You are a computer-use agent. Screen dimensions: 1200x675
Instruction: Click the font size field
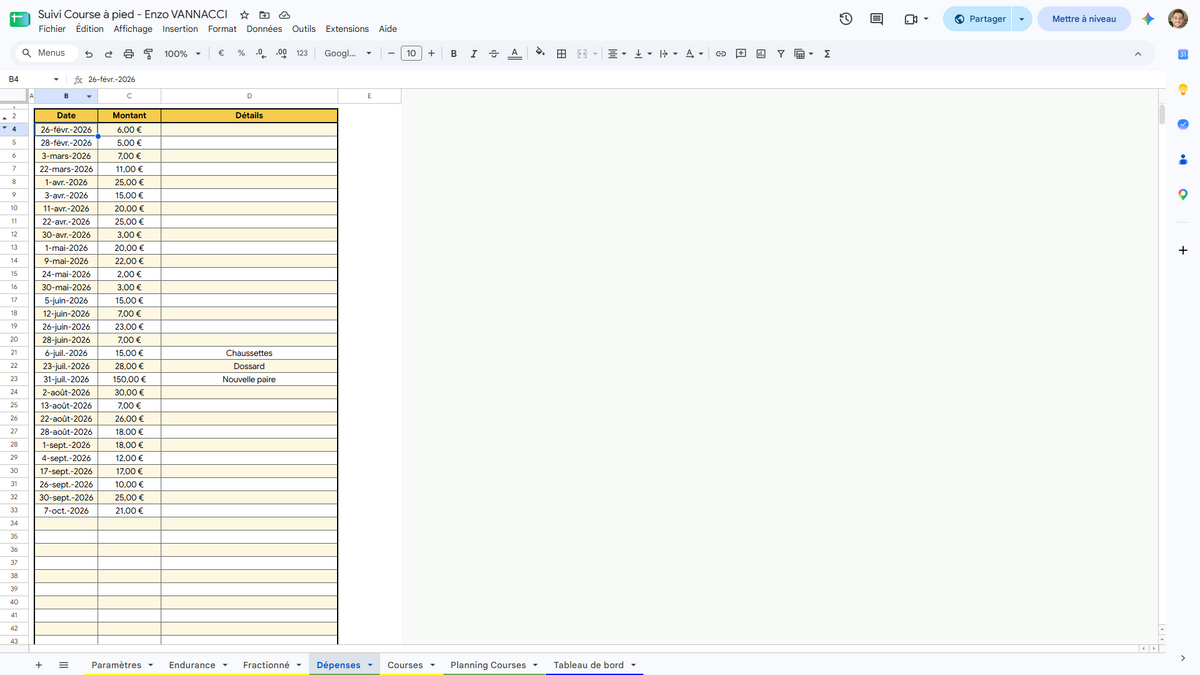[x=411, y=54]
